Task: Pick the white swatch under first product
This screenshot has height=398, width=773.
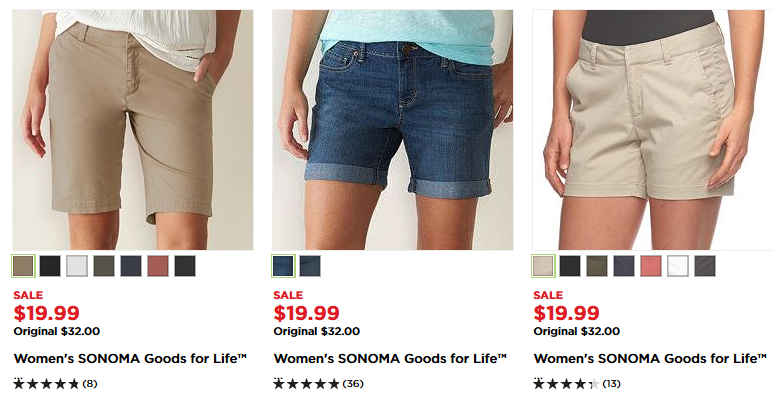Action: tap(77, 266)
